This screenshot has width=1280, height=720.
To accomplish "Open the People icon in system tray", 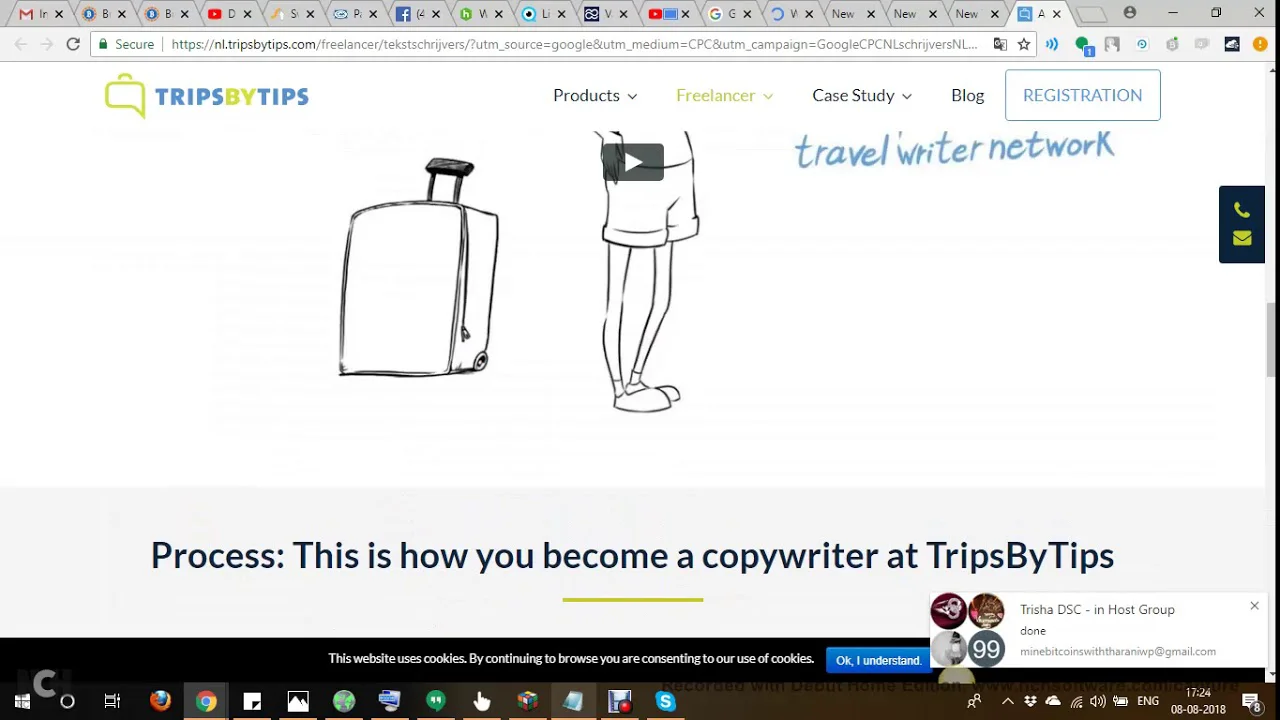I will click(x=974, y=702).
